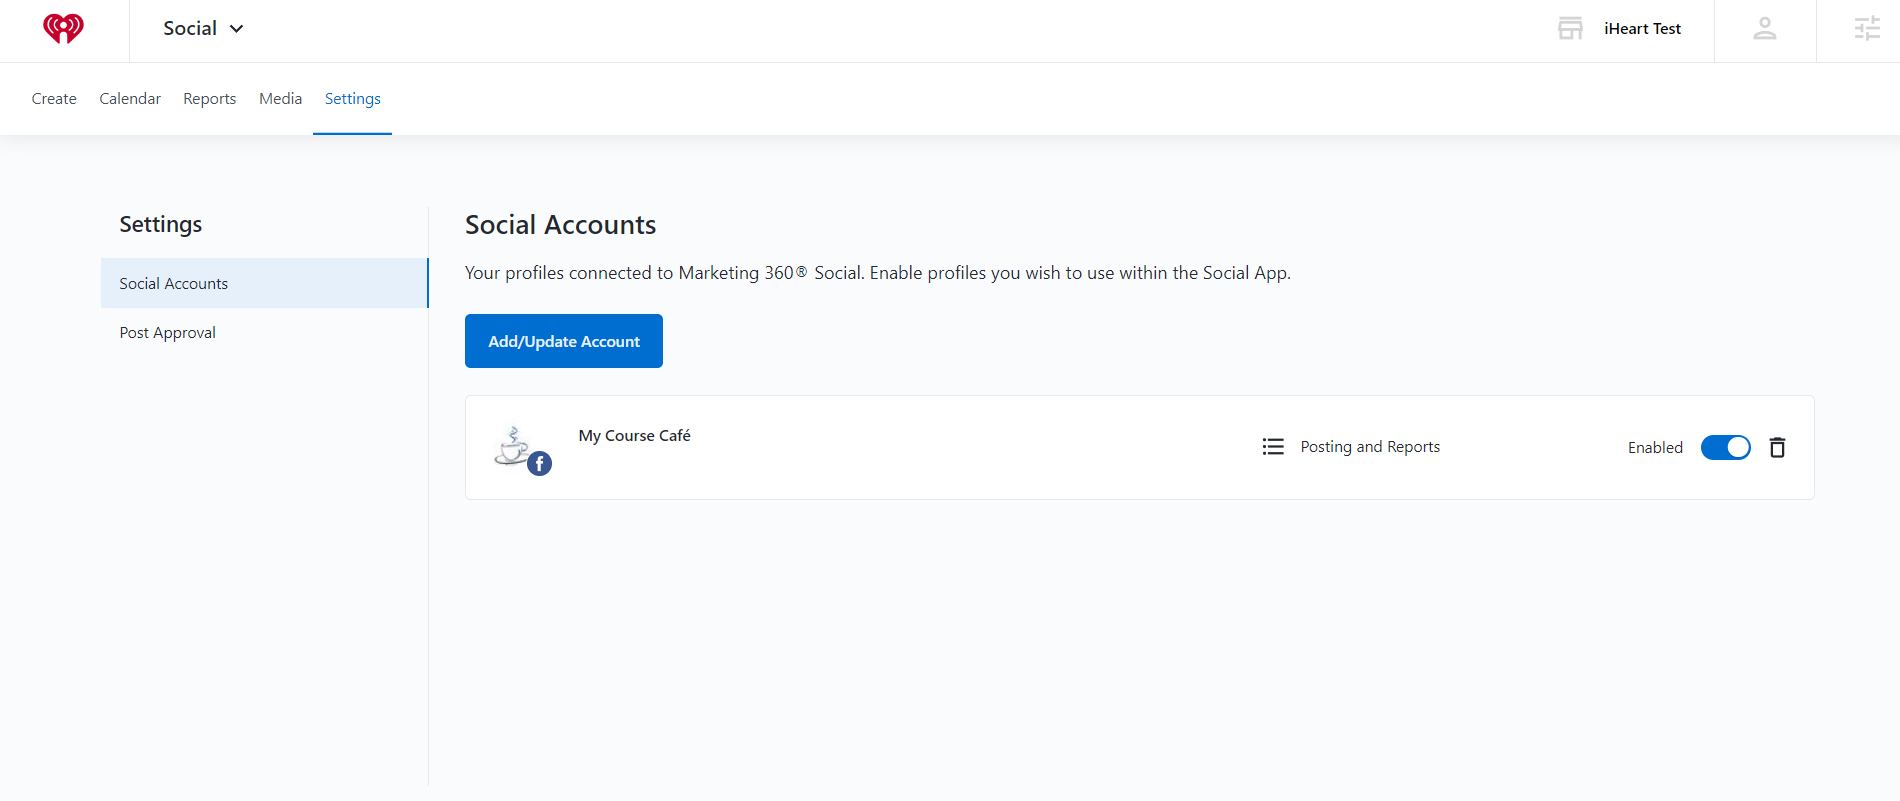
Task: Delete My Course Café with trash icon
Action: pos(1777,447)
